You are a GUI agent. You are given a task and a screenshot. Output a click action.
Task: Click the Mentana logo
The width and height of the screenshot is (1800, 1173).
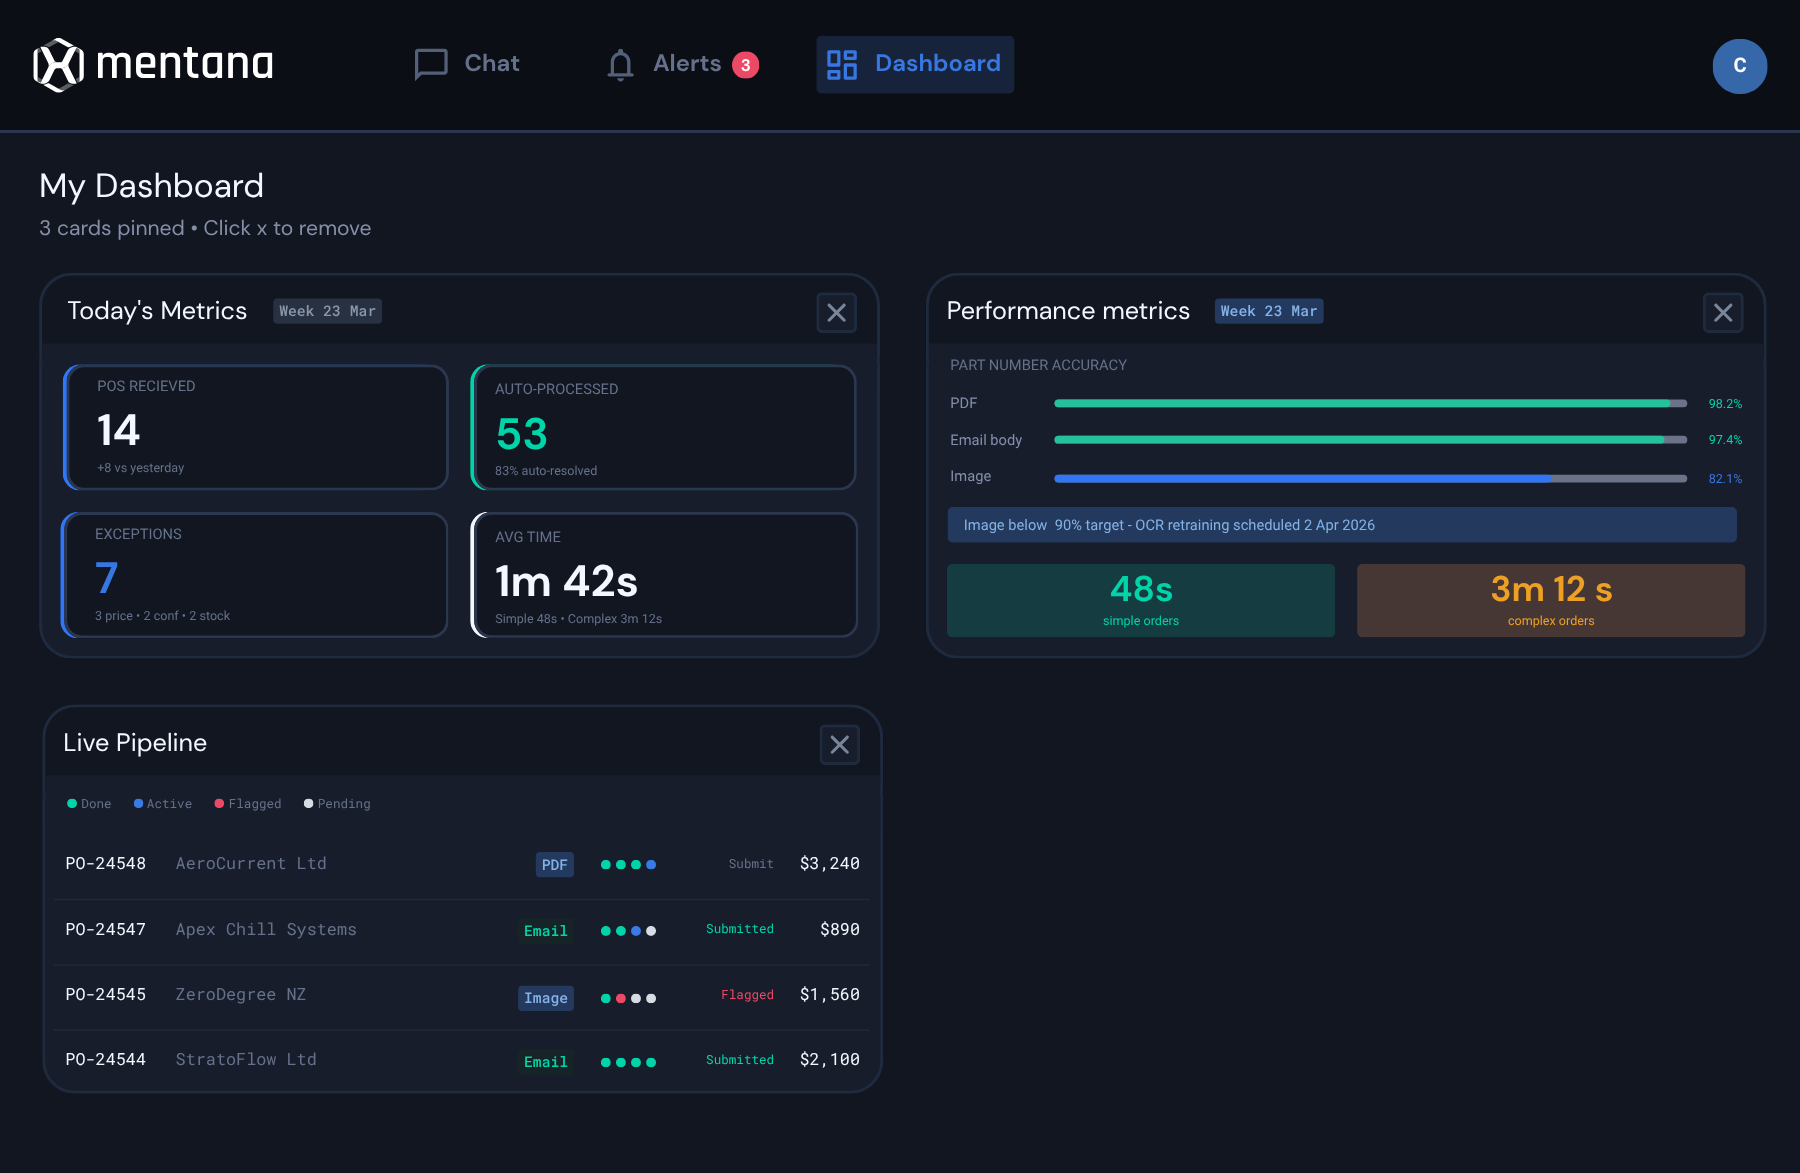(x=153, y=65)
